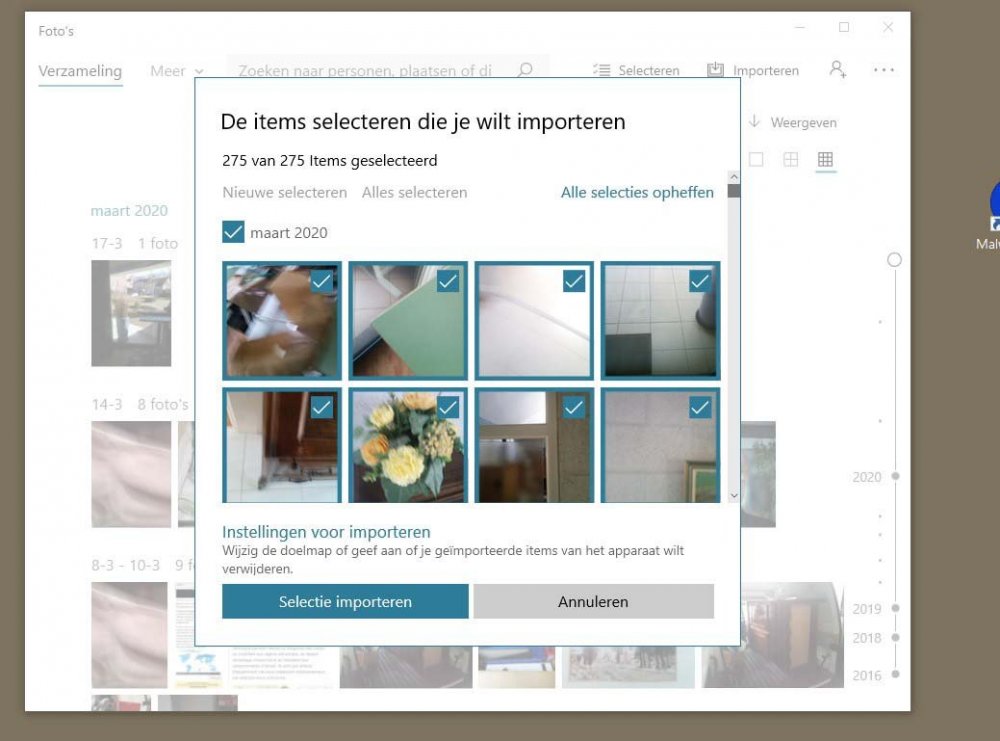Click Alle selecties opheffen link
Screen dimensions: 1000x741
[x=637, y=192]
